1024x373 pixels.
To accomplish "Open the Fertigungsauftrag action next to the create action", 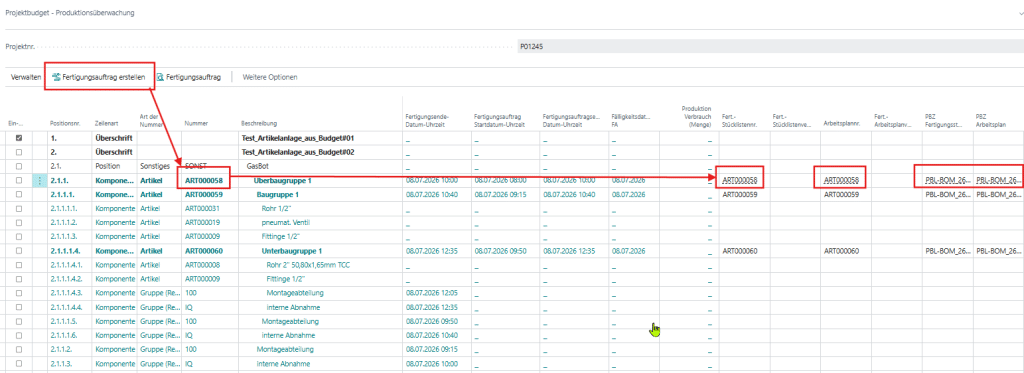I will [x=189, y=77].
